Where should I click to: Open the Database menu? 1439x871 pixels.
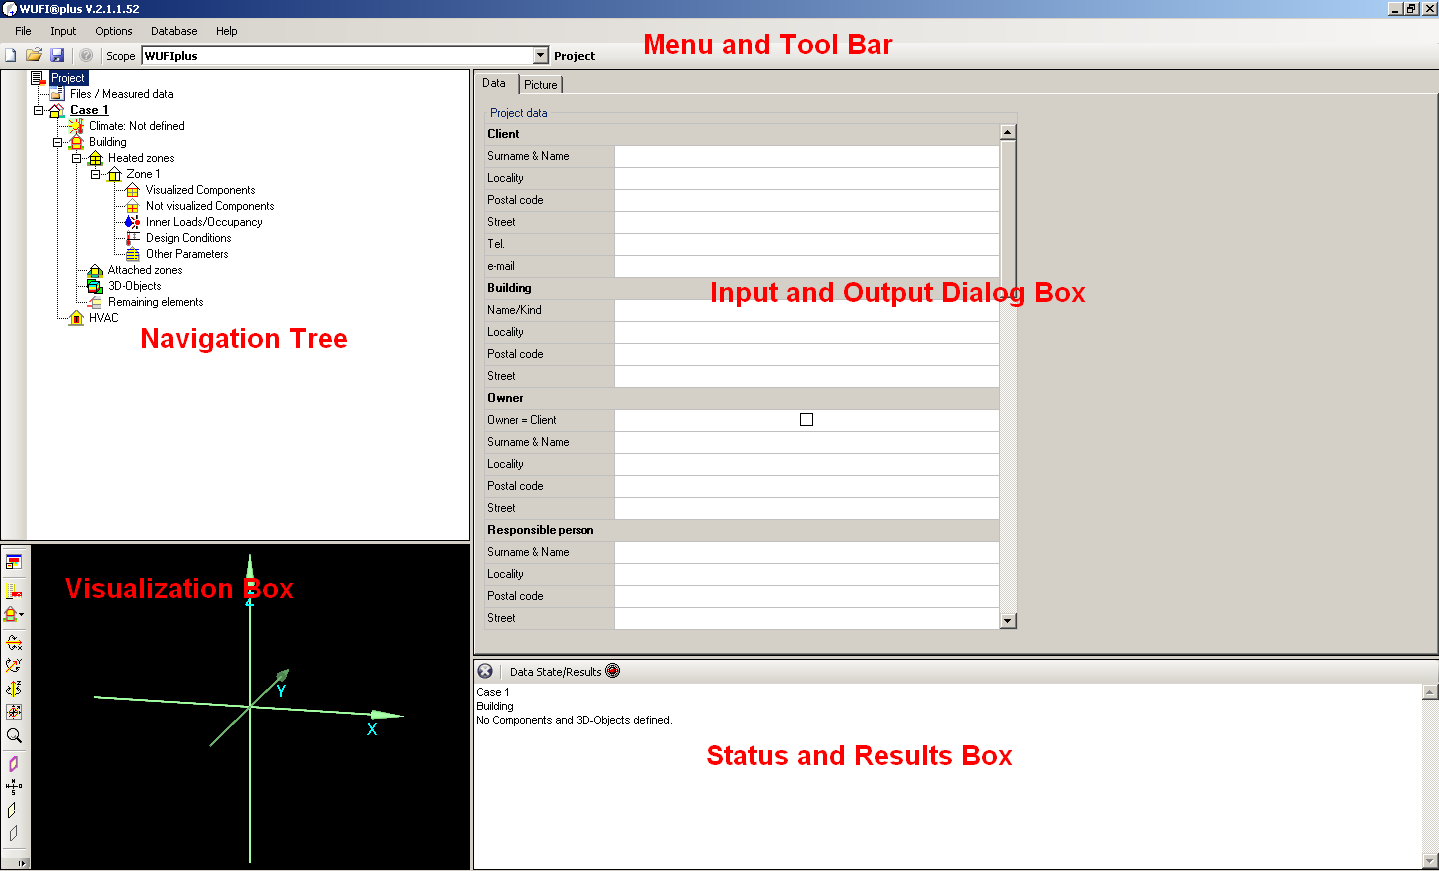pyautogui.click(x=174, y=31)
